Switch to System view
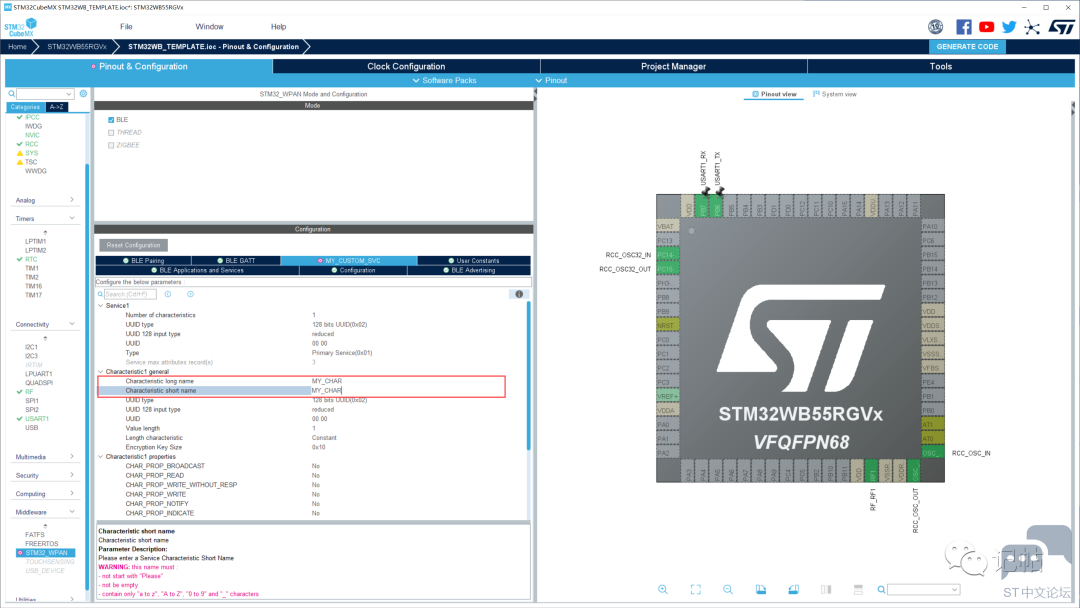Image resolution: width=1080 pixels, height=608 pixels. tap(835, 94)
